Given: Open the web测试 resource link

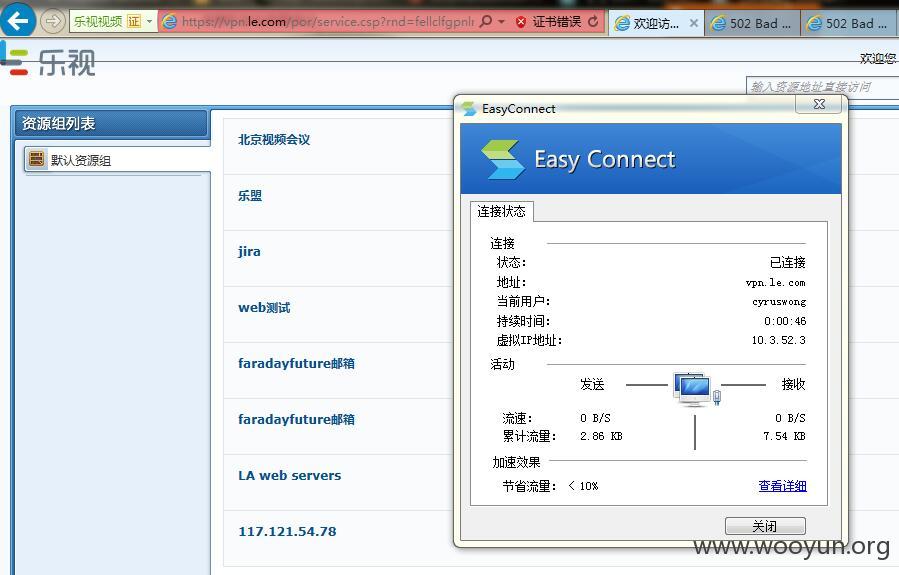Looking at the screenshot, I should (264, 307).
